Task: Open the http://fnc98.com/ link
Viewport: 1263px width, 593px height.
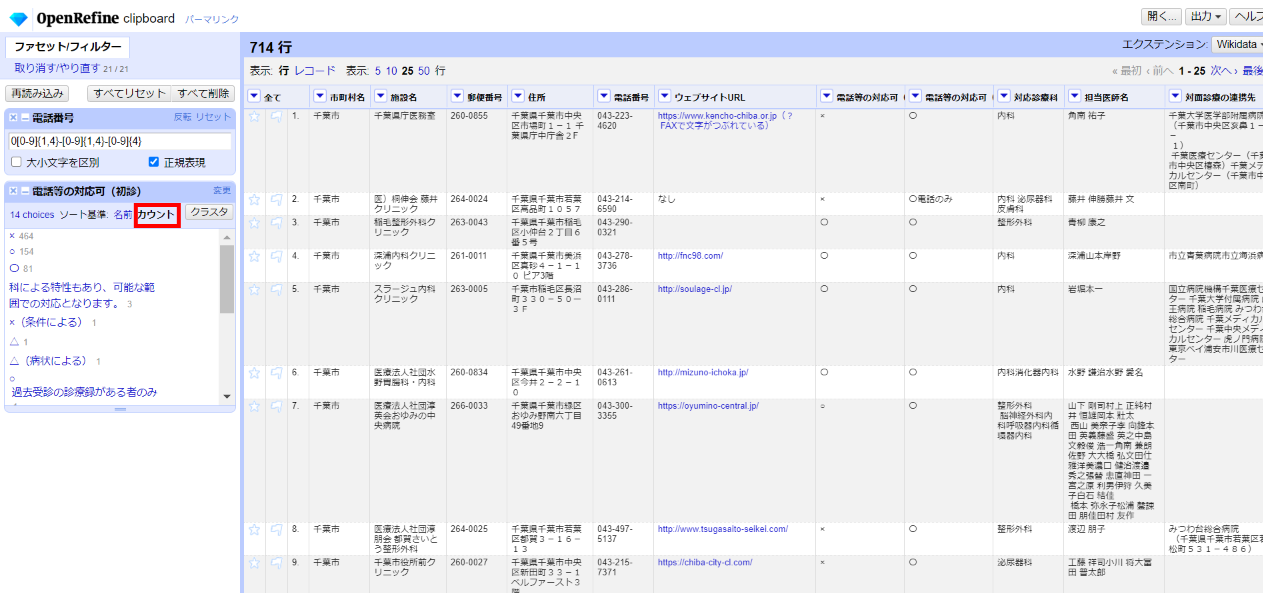Action: (690, 256)
